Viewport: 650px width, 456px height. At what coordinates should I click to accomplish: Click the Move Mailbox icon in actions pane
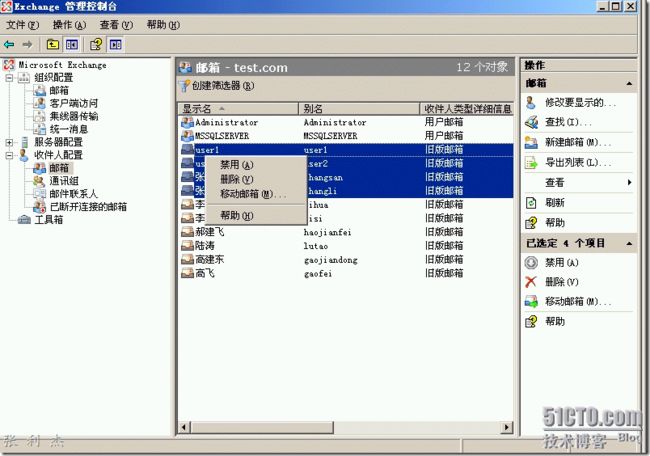tap(531, 301)
